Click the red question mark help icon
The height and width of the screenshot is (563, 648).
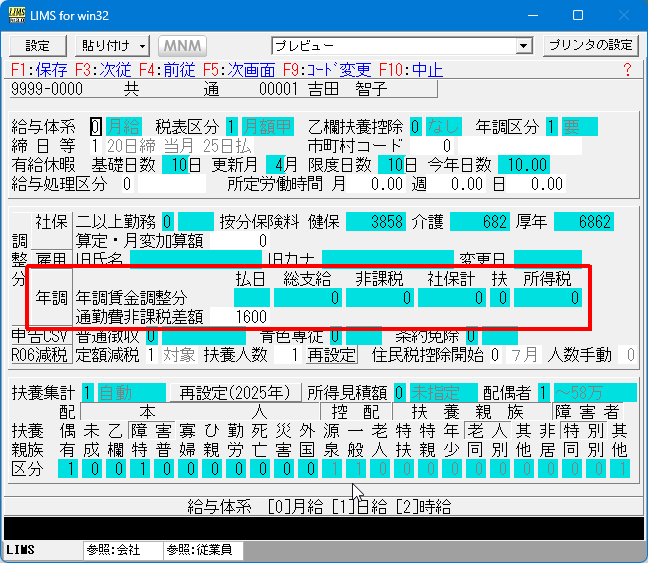tap(627, 70)
